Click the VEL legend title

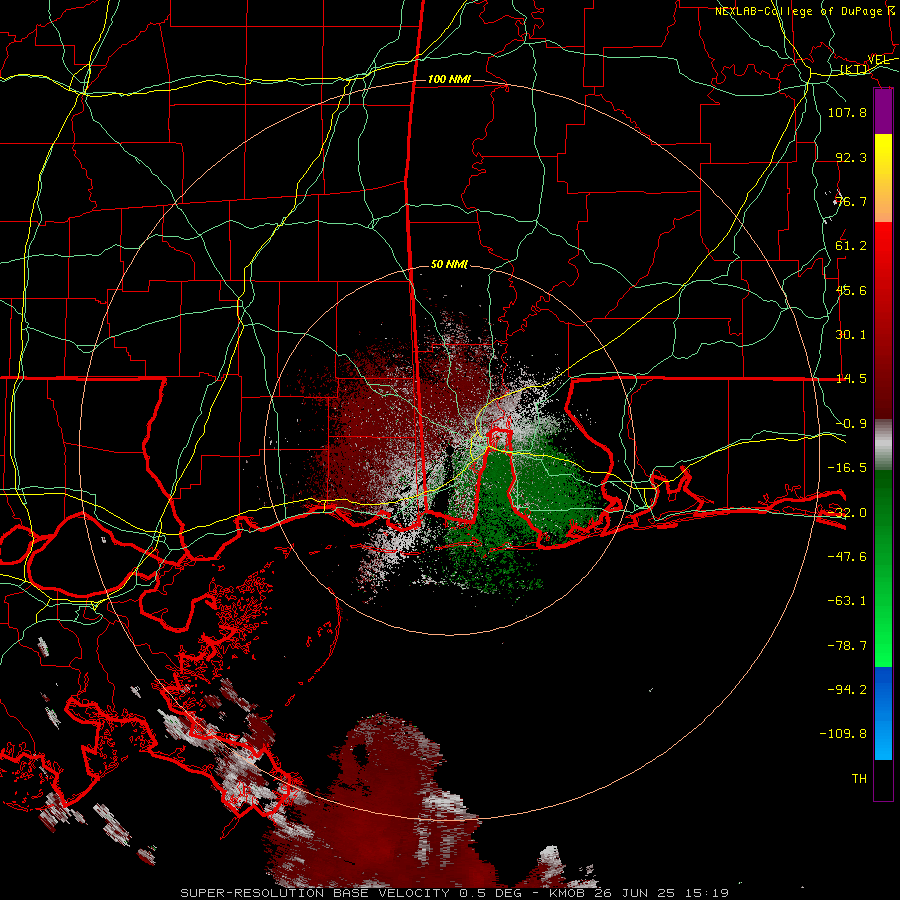pos(878,60)
